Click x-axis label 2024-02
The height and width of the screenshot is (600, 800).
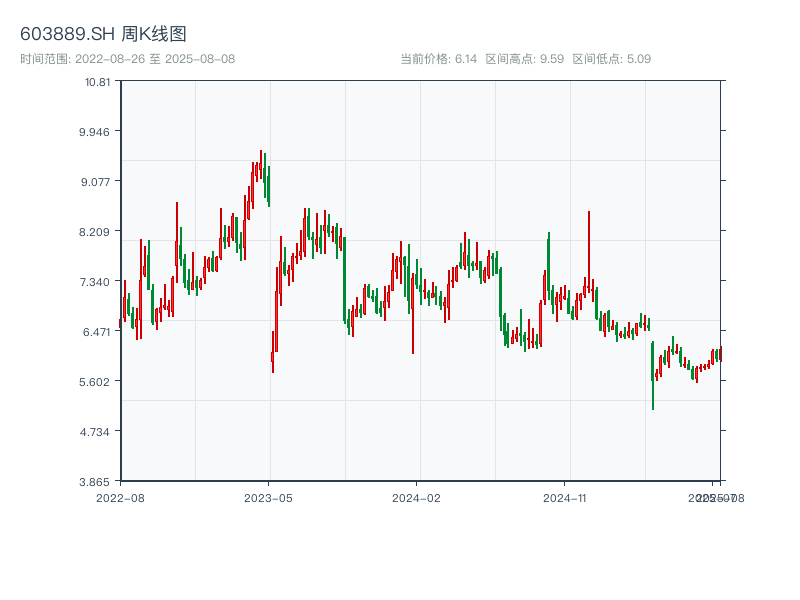coord(416,498)
